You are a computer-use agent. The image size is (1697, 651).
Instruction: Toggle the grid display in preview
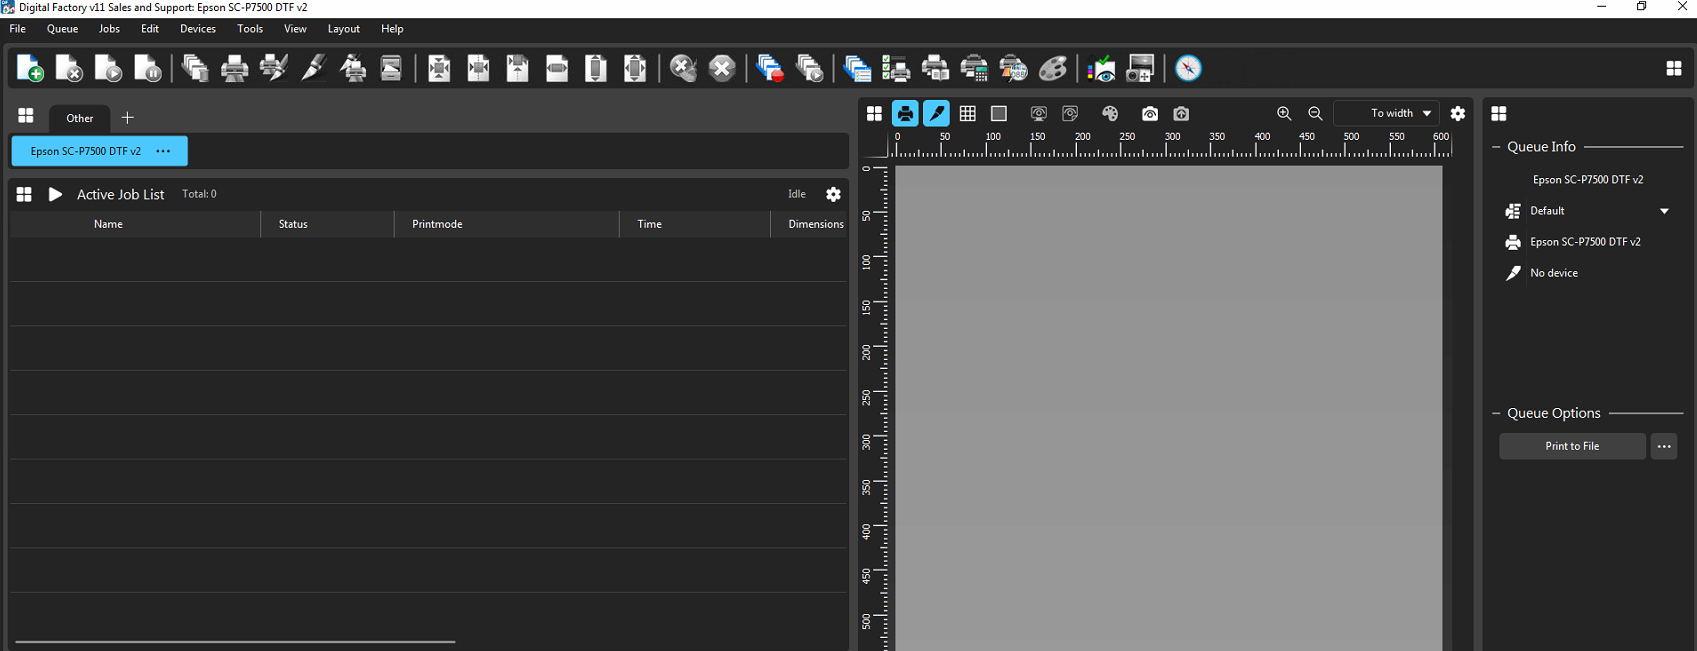(x=967, y=114)
